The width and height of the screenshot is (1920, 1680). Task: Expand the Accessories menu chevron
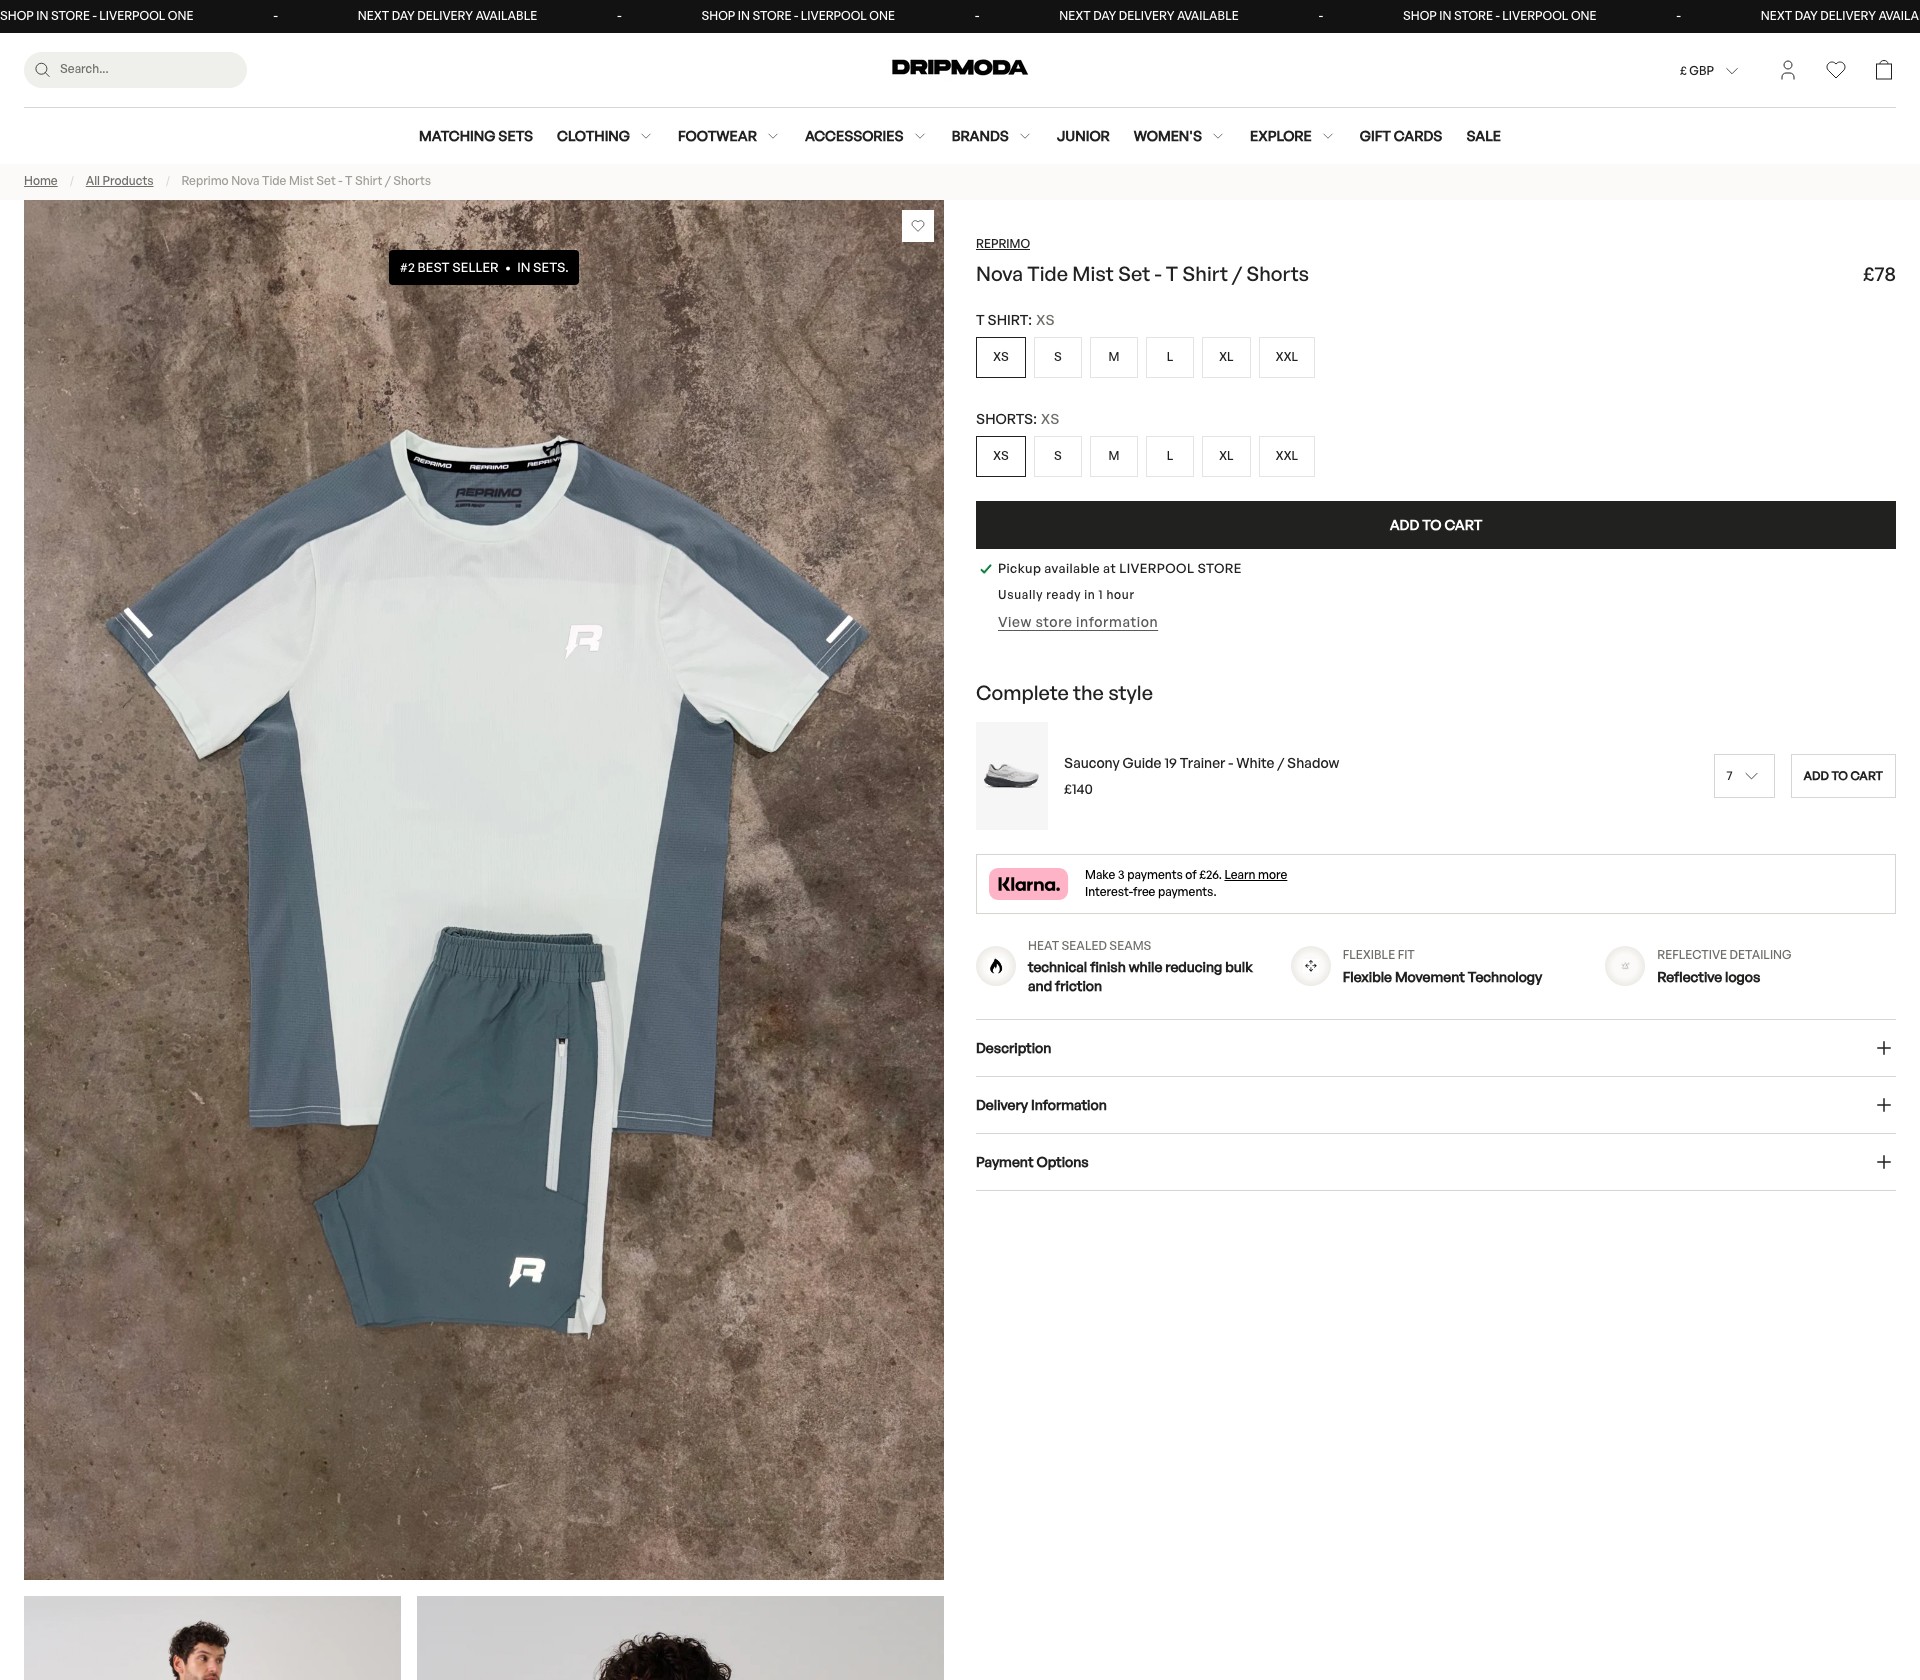coord(920,137)
